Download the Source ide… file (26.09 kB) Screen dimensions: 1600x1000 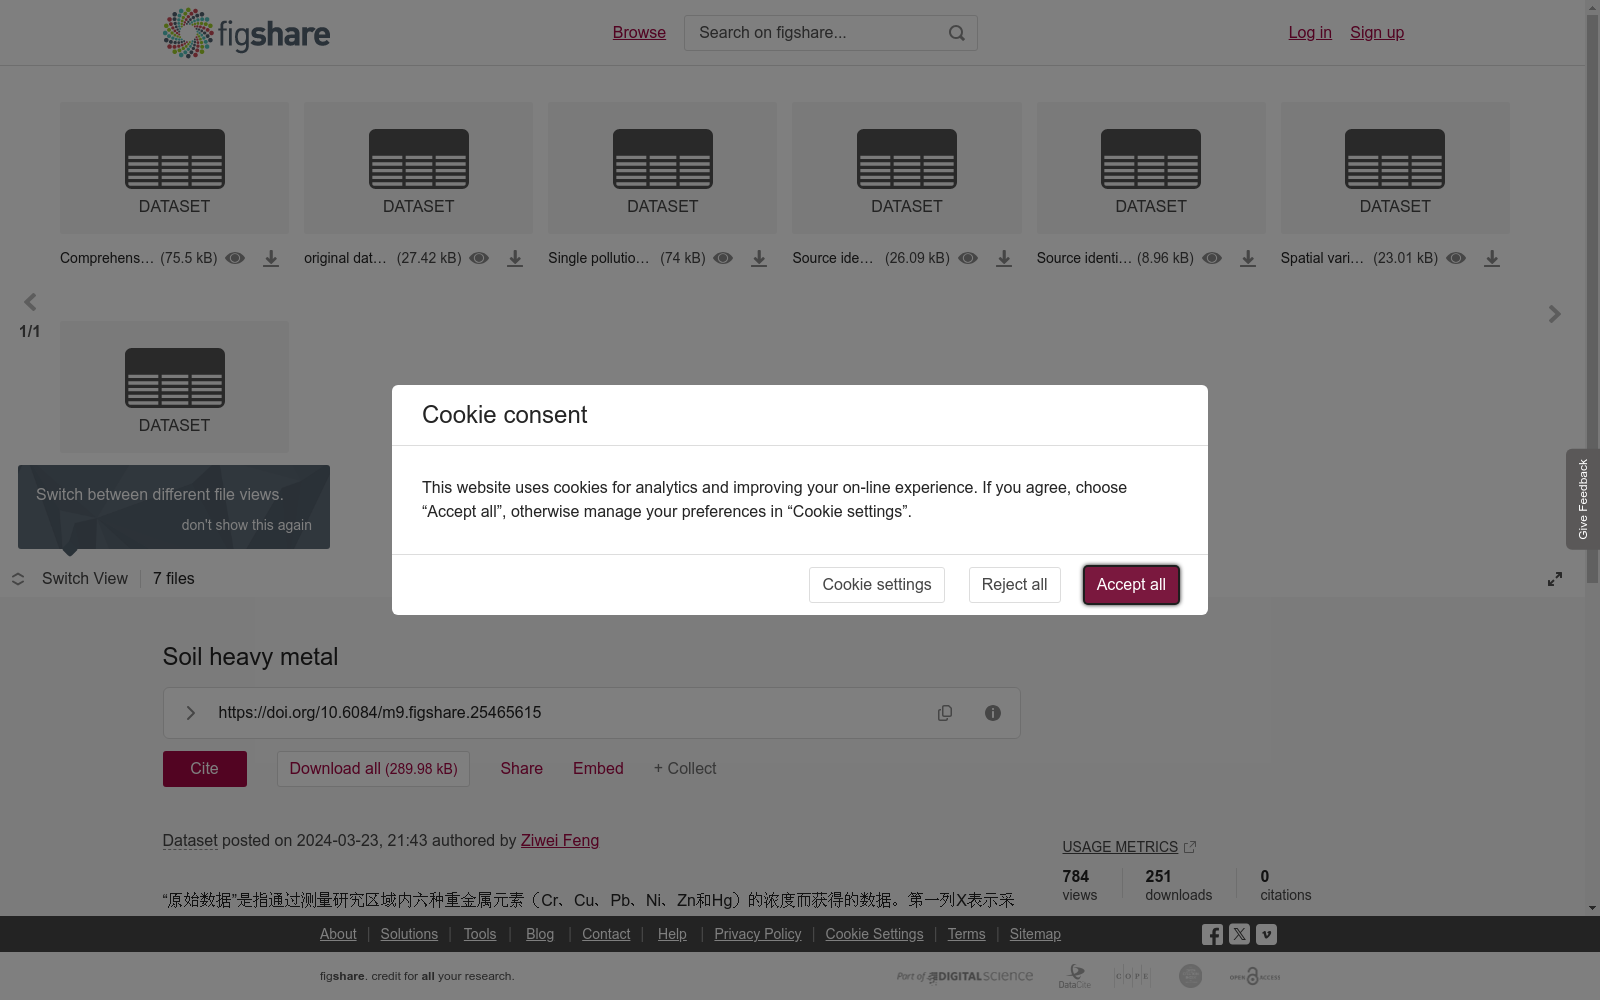tap(1004, 258)
